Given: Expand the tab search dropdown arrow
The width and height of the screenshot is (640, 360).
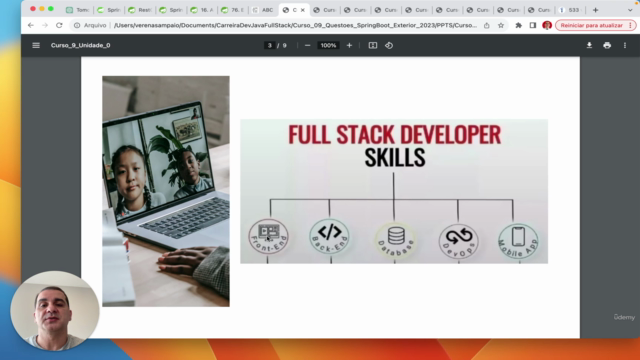Looking at the screenshot, I should [630, 10].
